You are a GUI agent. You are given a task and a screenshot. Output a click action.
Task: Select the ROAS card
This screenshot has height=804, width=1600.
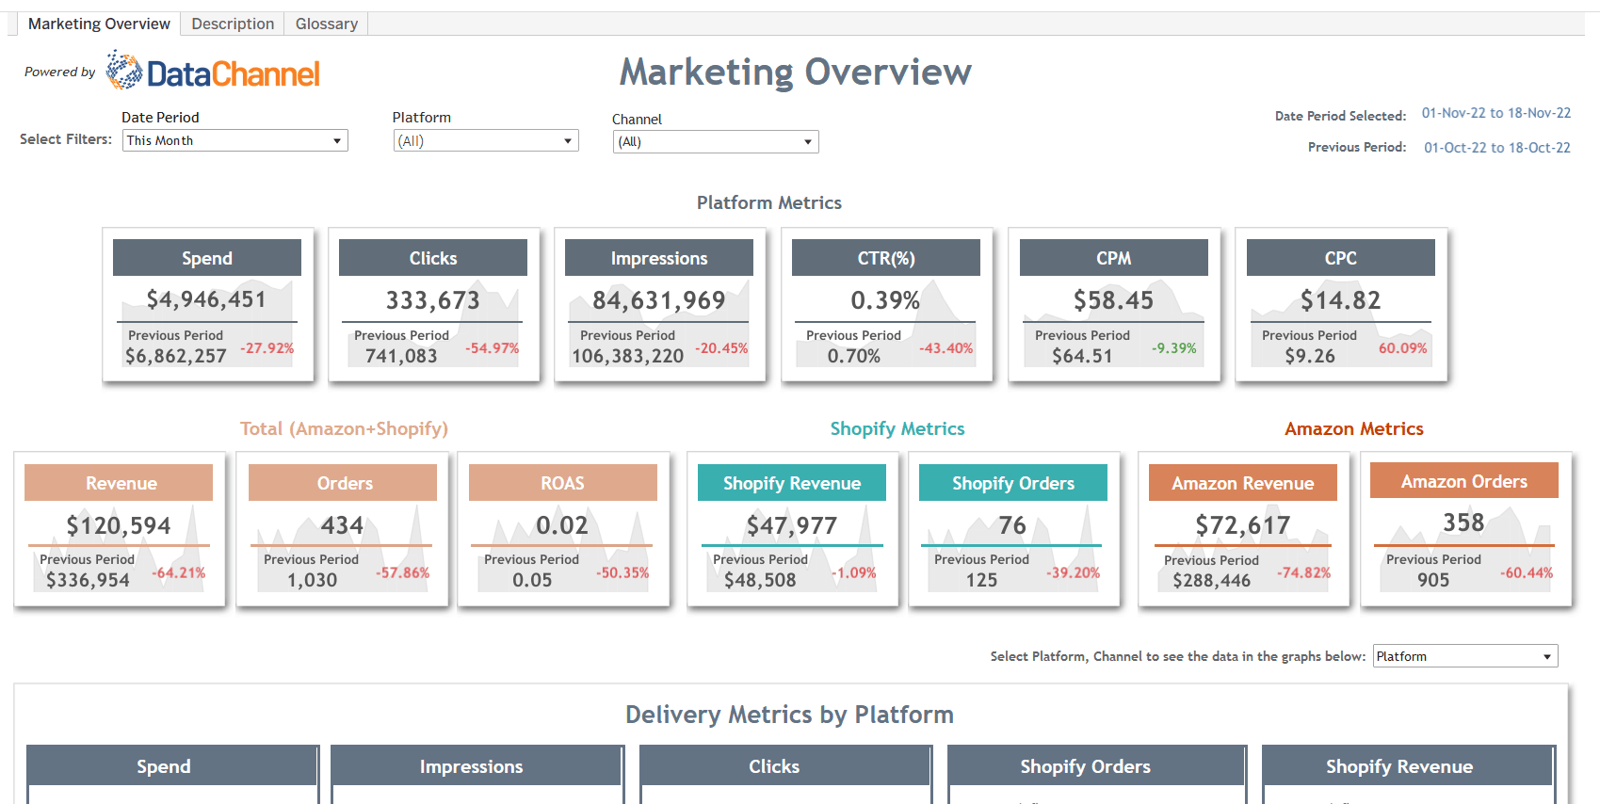562,529
